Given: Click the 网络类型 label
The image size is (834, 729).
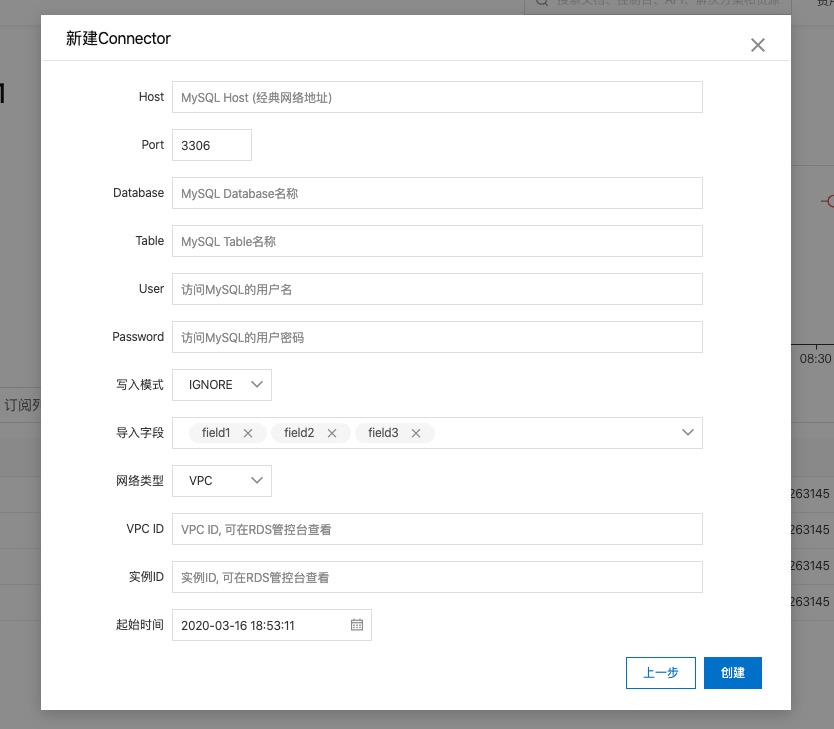Looking at the screenshot, I should click(x=140, y=481).
